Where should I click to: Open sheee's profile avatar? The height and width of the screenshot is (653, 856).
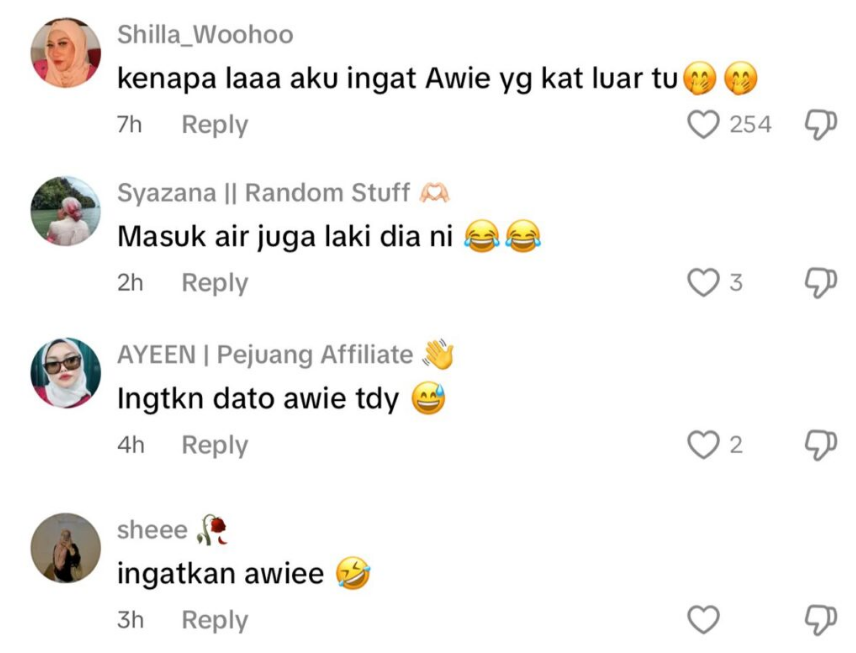coord(66,548)
